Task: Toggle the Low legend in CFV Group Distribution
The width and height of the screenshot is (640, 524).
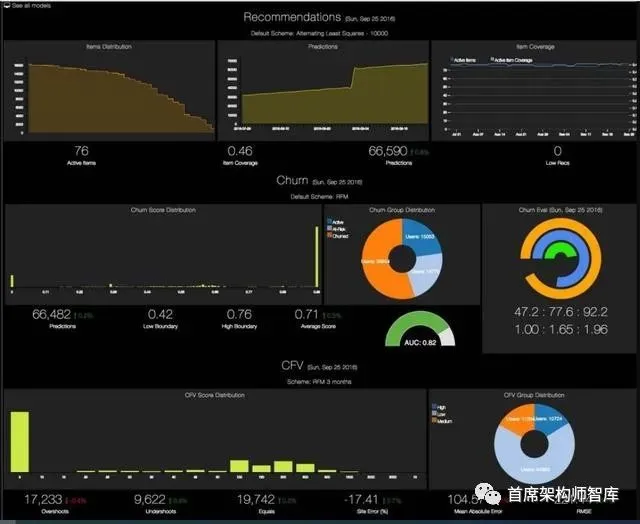Action: click(x=438, y=414)
